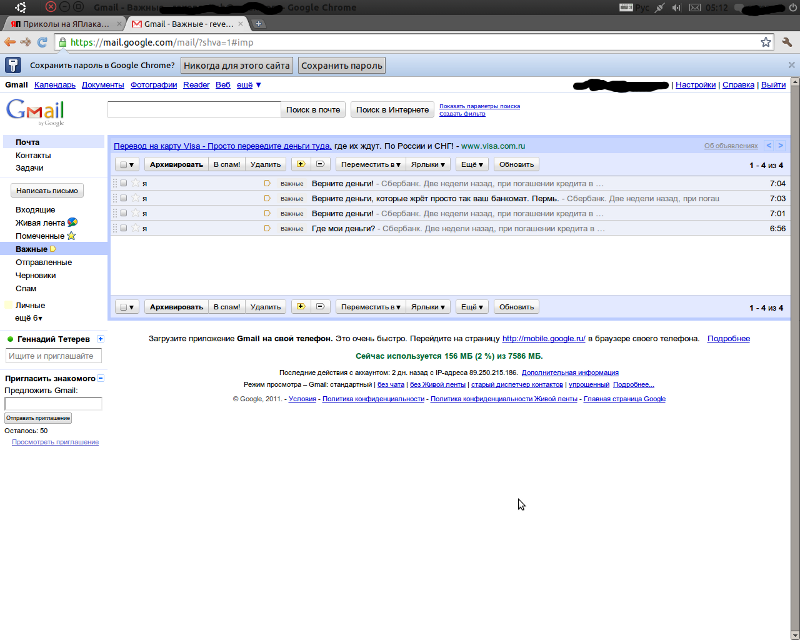Expand the bottom toolbar 'Ещё' dropdown
Viewport: 800px width, 640px height.
[472, 307]
